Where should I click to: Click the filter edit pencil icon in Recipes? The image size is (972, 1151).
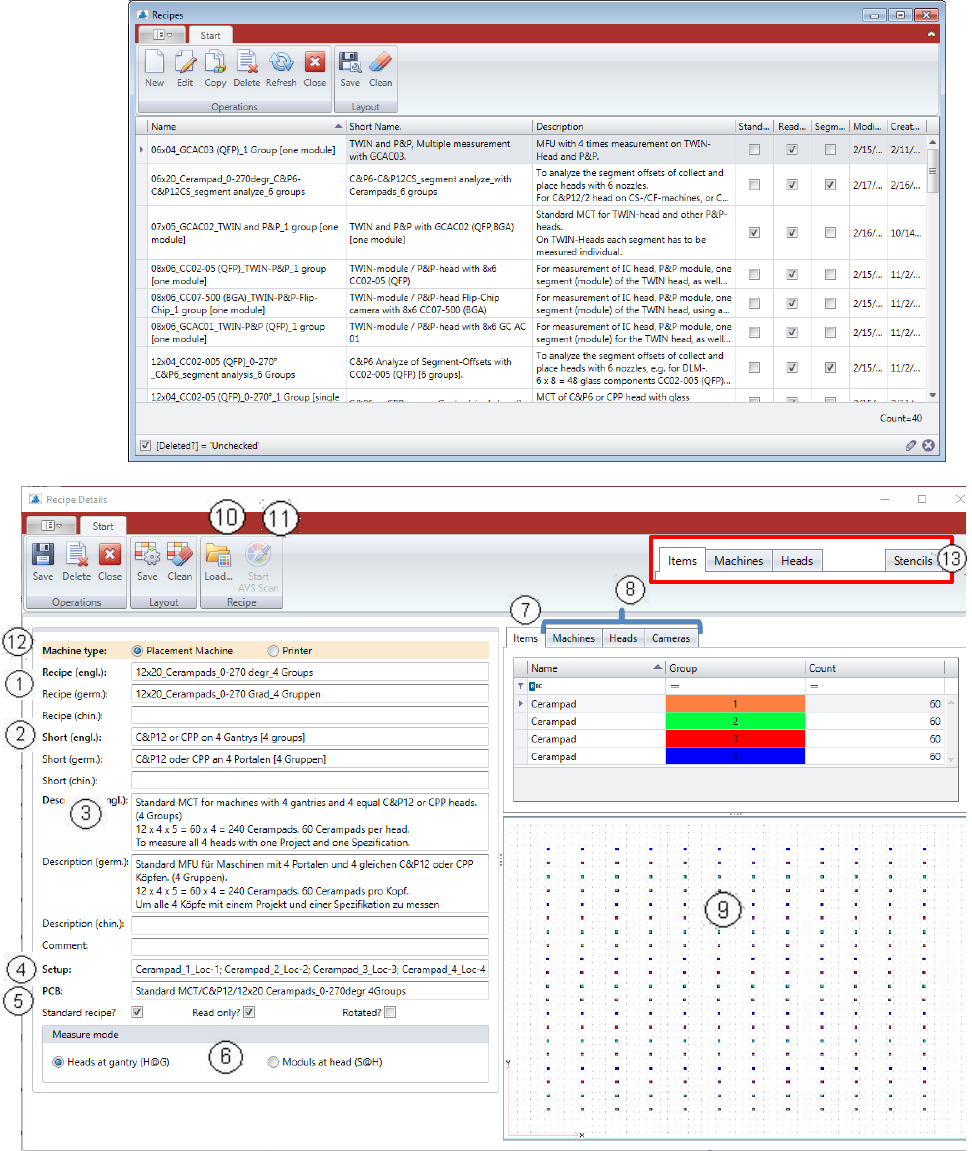pos(910,446)
